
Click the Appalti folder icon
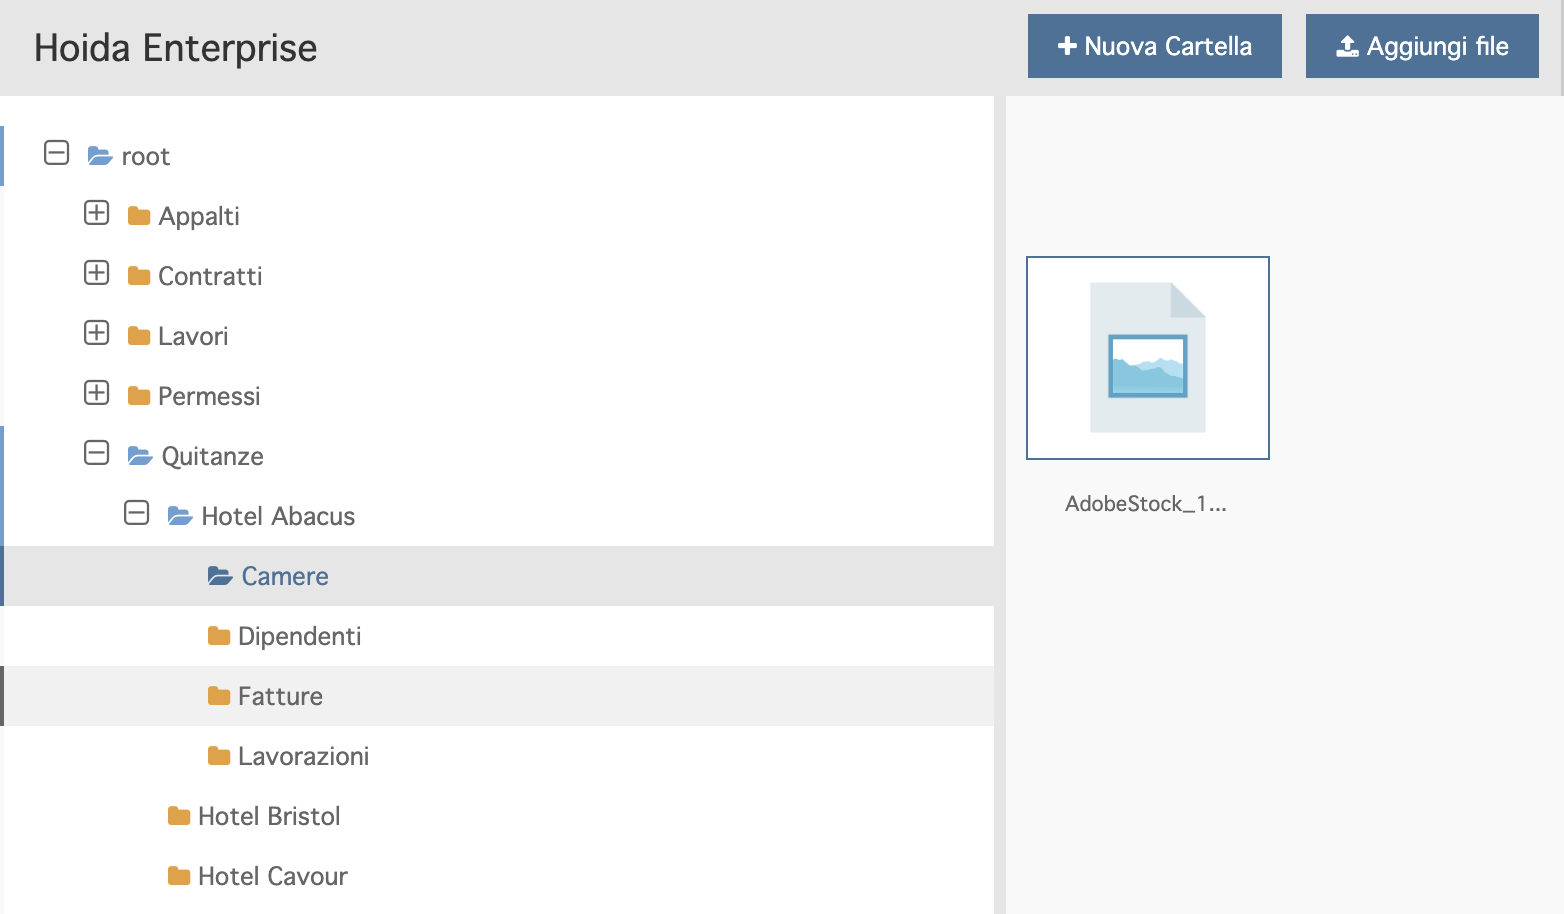pos(139,216)
